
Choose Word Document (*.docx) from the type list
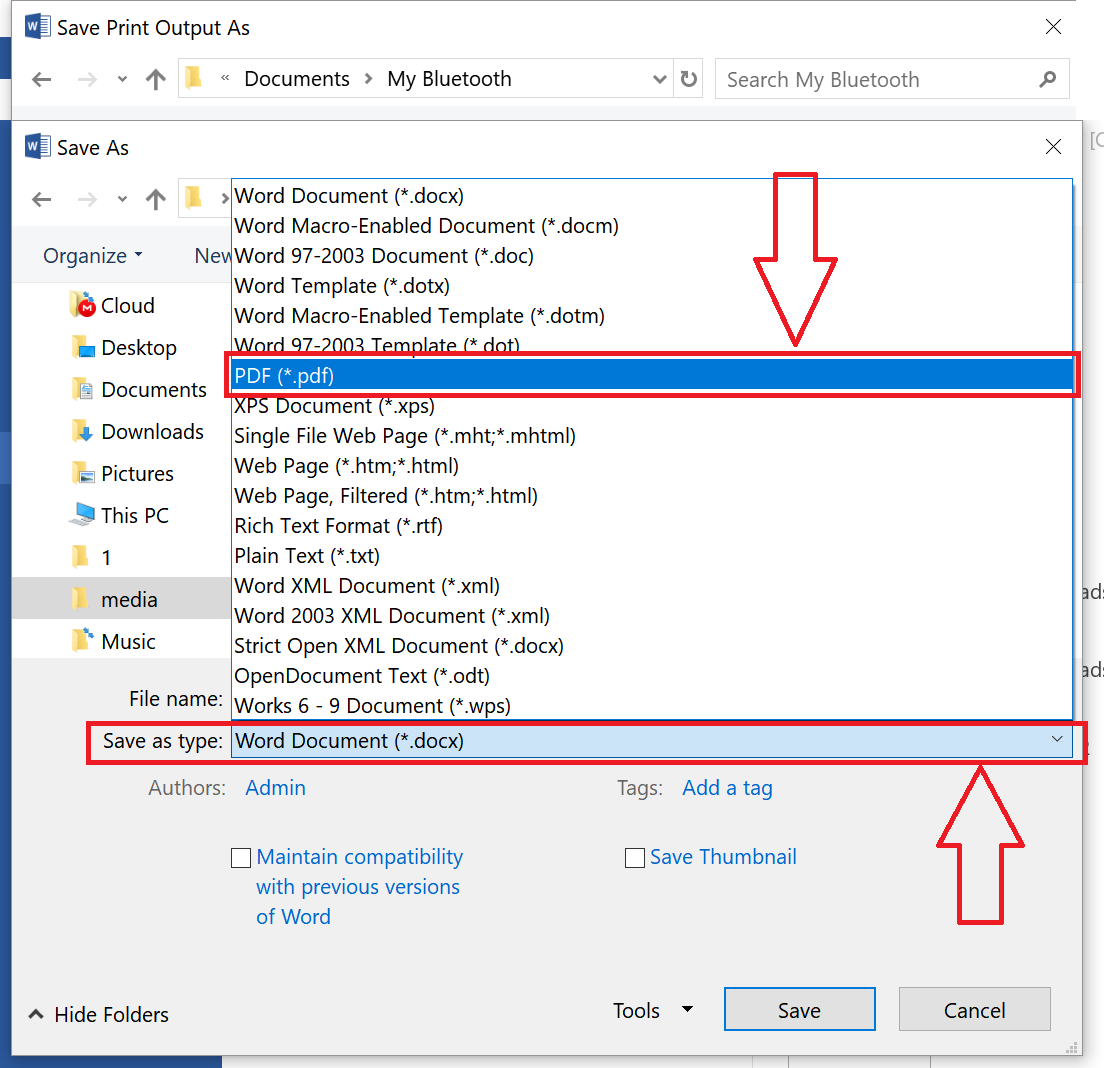tap(652, 196)
